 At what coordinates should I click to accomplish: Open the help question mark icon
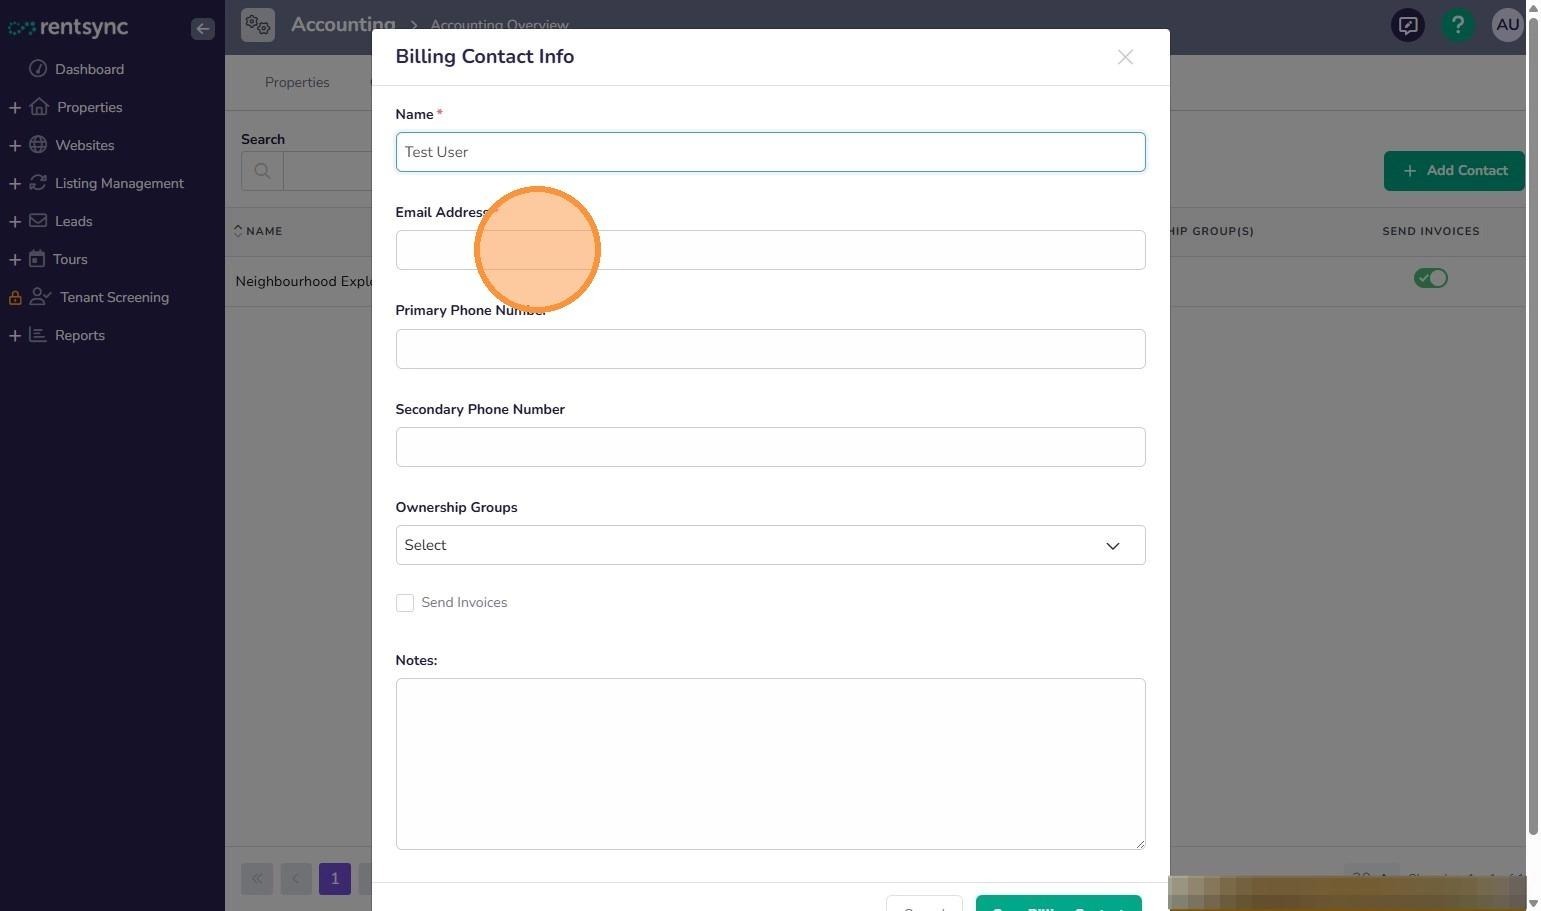[x=1458, y=25]
